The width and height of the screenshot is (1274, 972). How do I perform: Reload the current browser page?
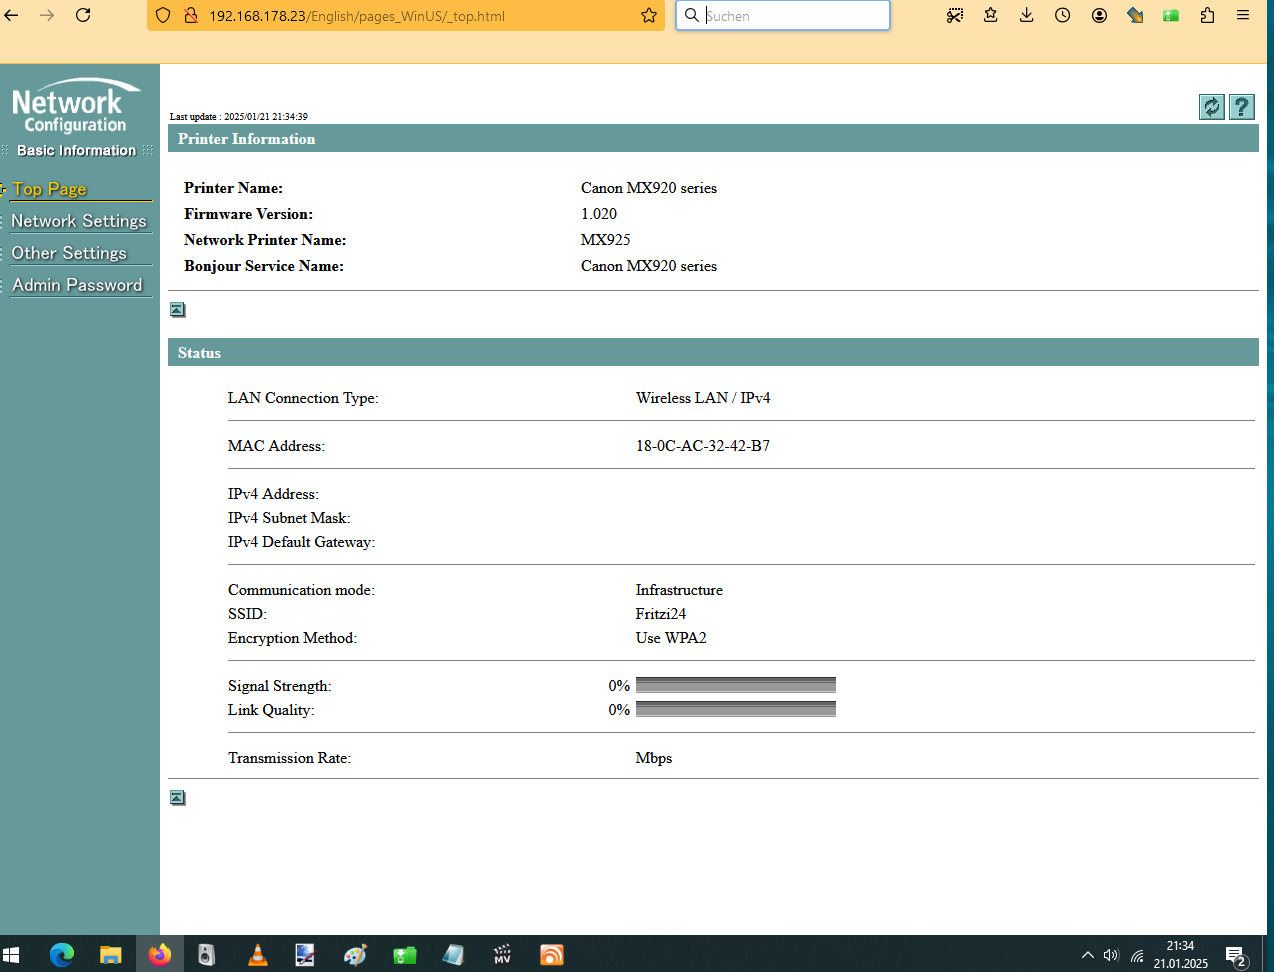83,15
